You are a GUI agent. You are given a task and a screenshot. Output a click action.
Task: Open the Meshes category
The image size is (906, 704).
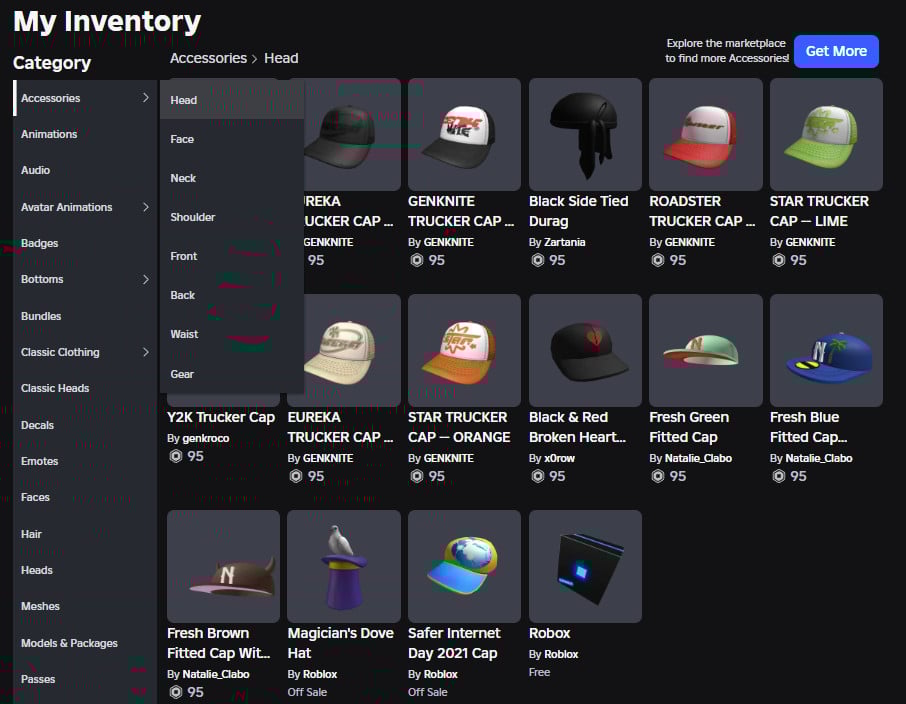pos(84,606)
